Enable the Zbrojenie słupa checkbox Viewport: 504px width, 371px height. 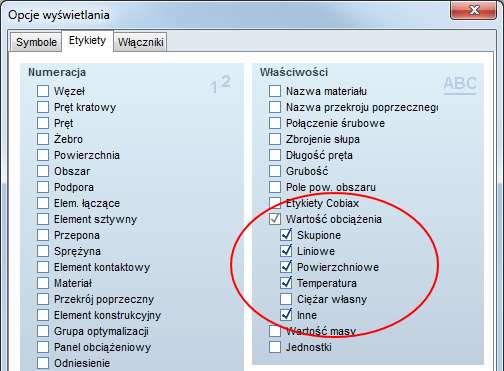[275, 139]
